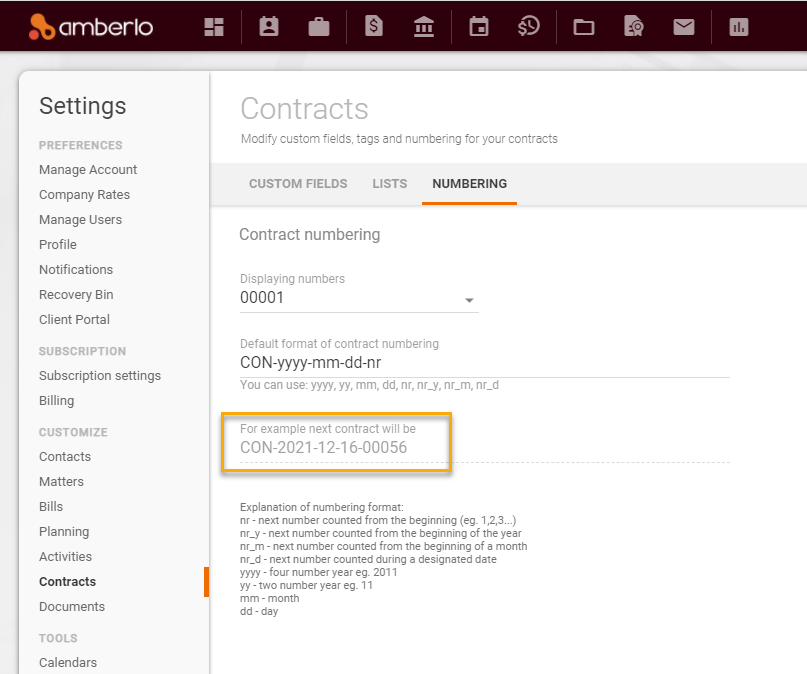
Task: Open the Reports chart icon
Action: pos(738,27)
